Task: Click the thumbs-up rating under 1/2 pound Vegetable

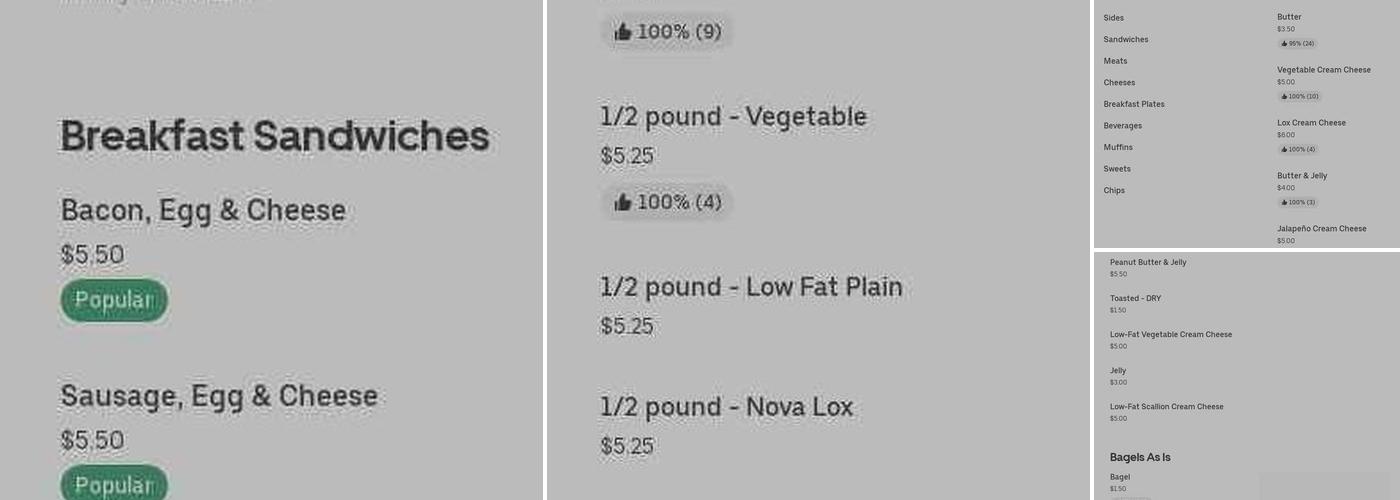Action: click(x=667, y=202)
